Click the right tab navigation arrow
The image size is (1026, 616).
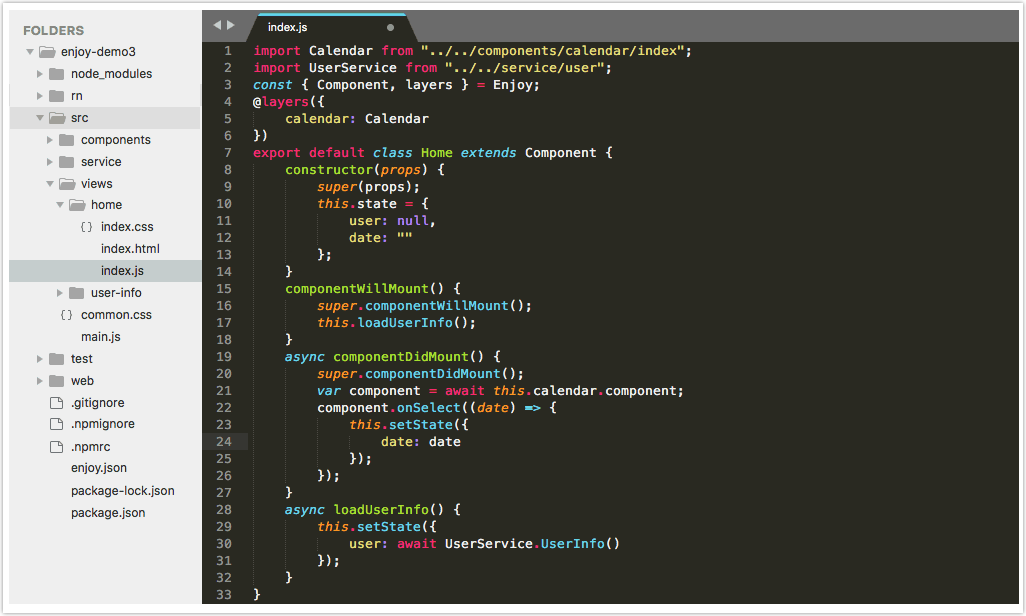coord(232,25)
